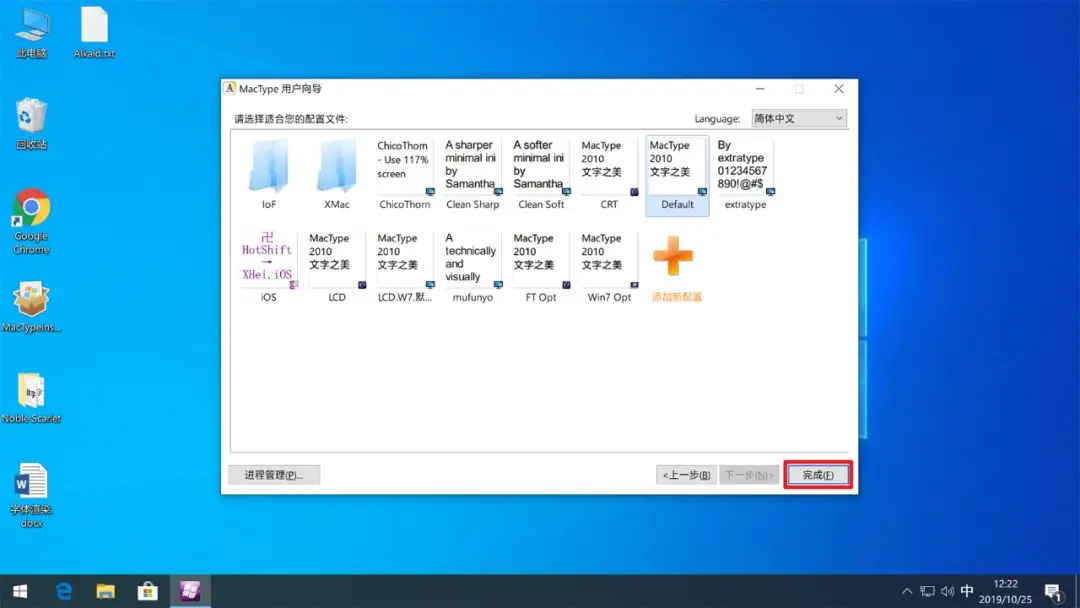Select the ChicoThorn 117% screen profile
The height and width of the screenshot is (608, 1080).
(x=404, y=170)
